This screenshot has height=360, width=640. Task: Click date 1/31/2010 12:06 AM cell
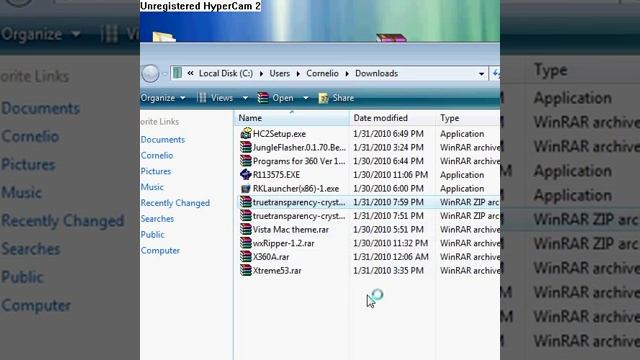click(x=391, y=257)
